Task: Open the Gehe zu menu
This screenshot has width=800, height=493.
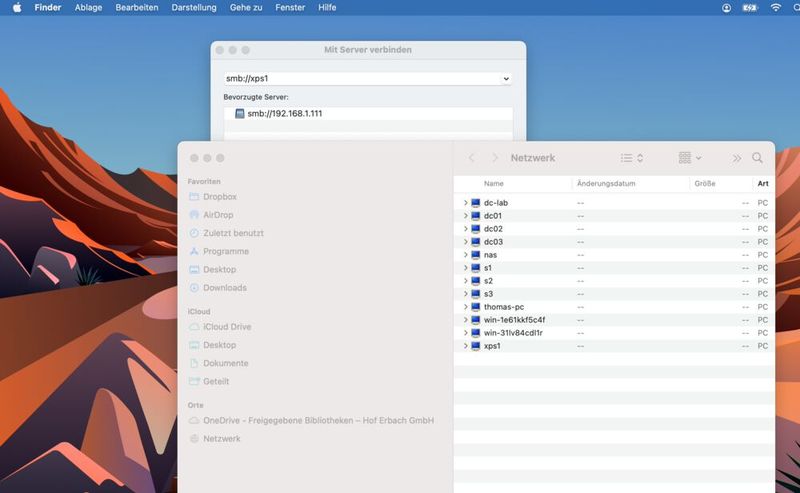Action: pyautogui.click(x=246, y=8)
